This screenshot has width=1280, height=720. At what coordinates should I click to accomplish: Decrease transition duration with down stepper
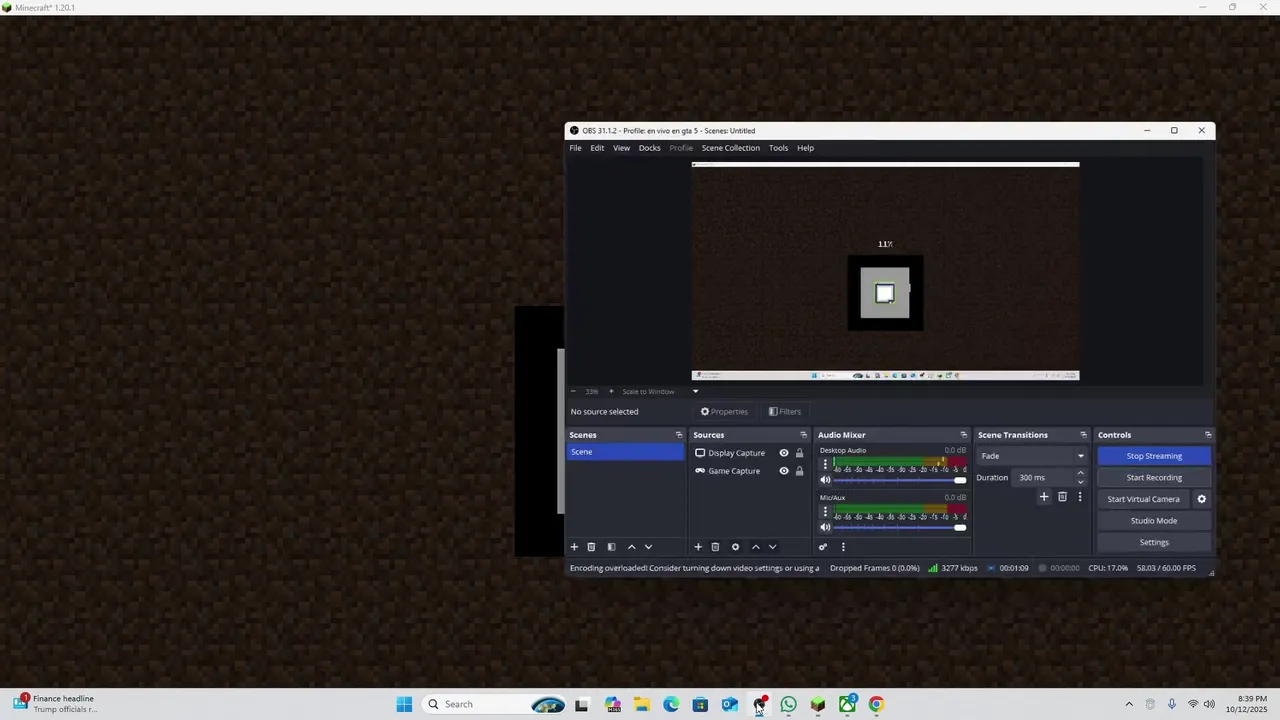[x=1080, y=482]
